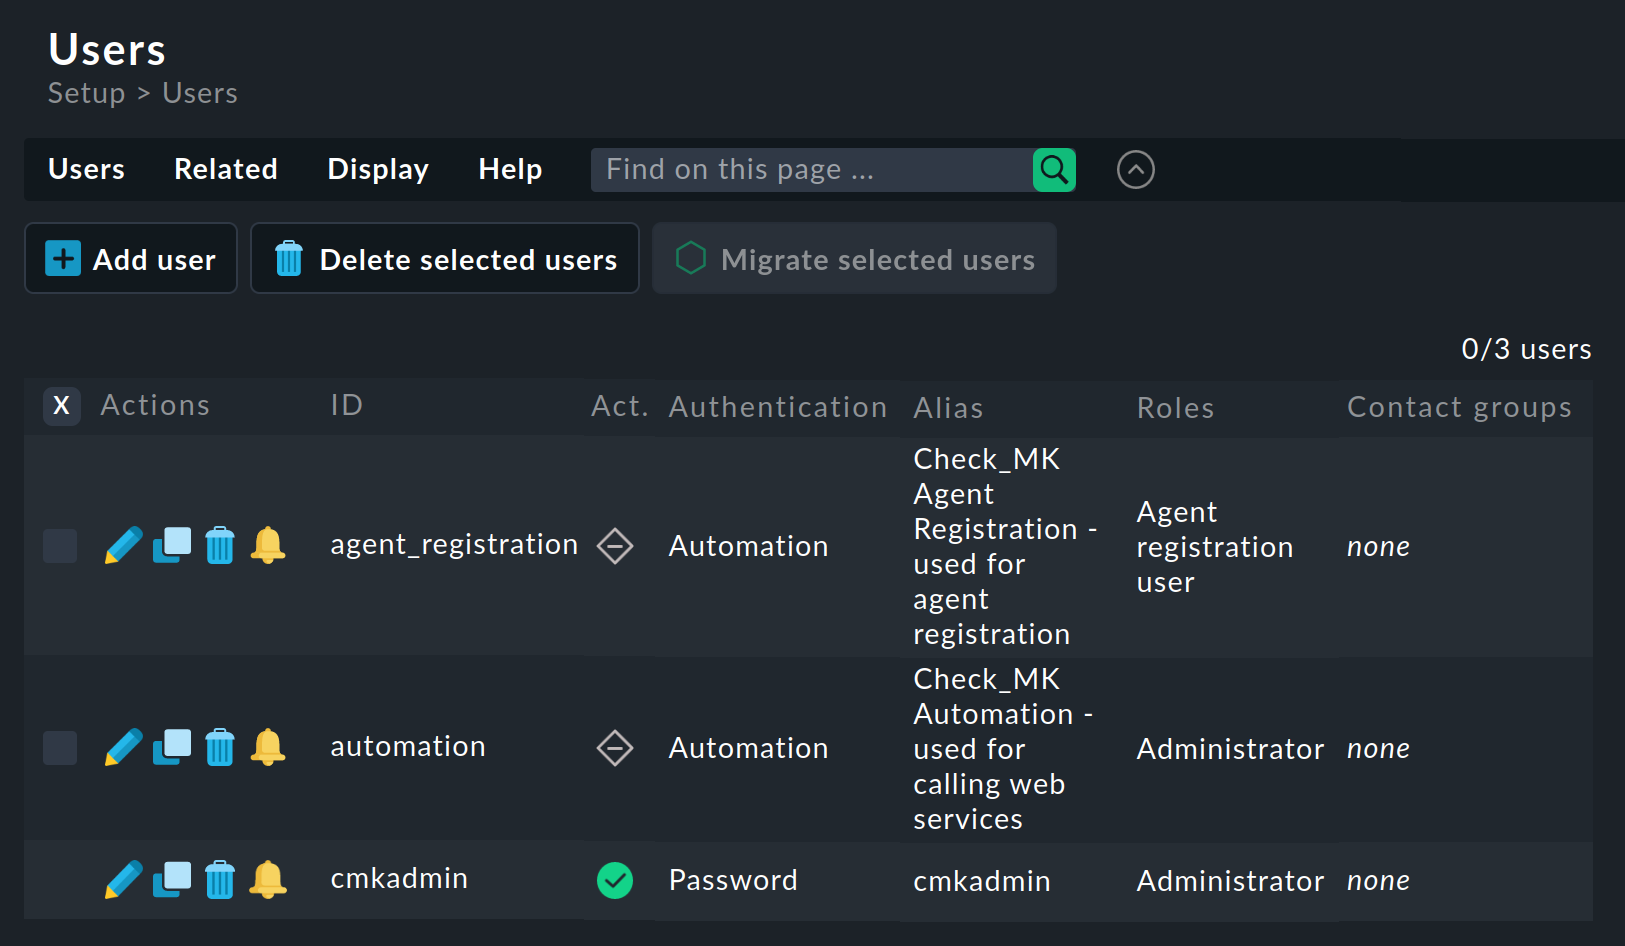Delete the automation user via trash icon
1625x946 pixels.
220,747
